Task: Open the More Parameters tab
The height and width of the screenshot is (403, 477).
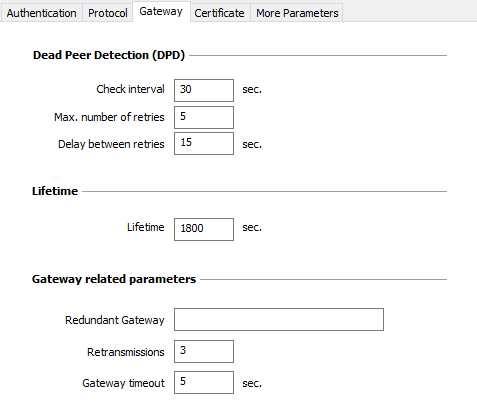Action: 297,13
